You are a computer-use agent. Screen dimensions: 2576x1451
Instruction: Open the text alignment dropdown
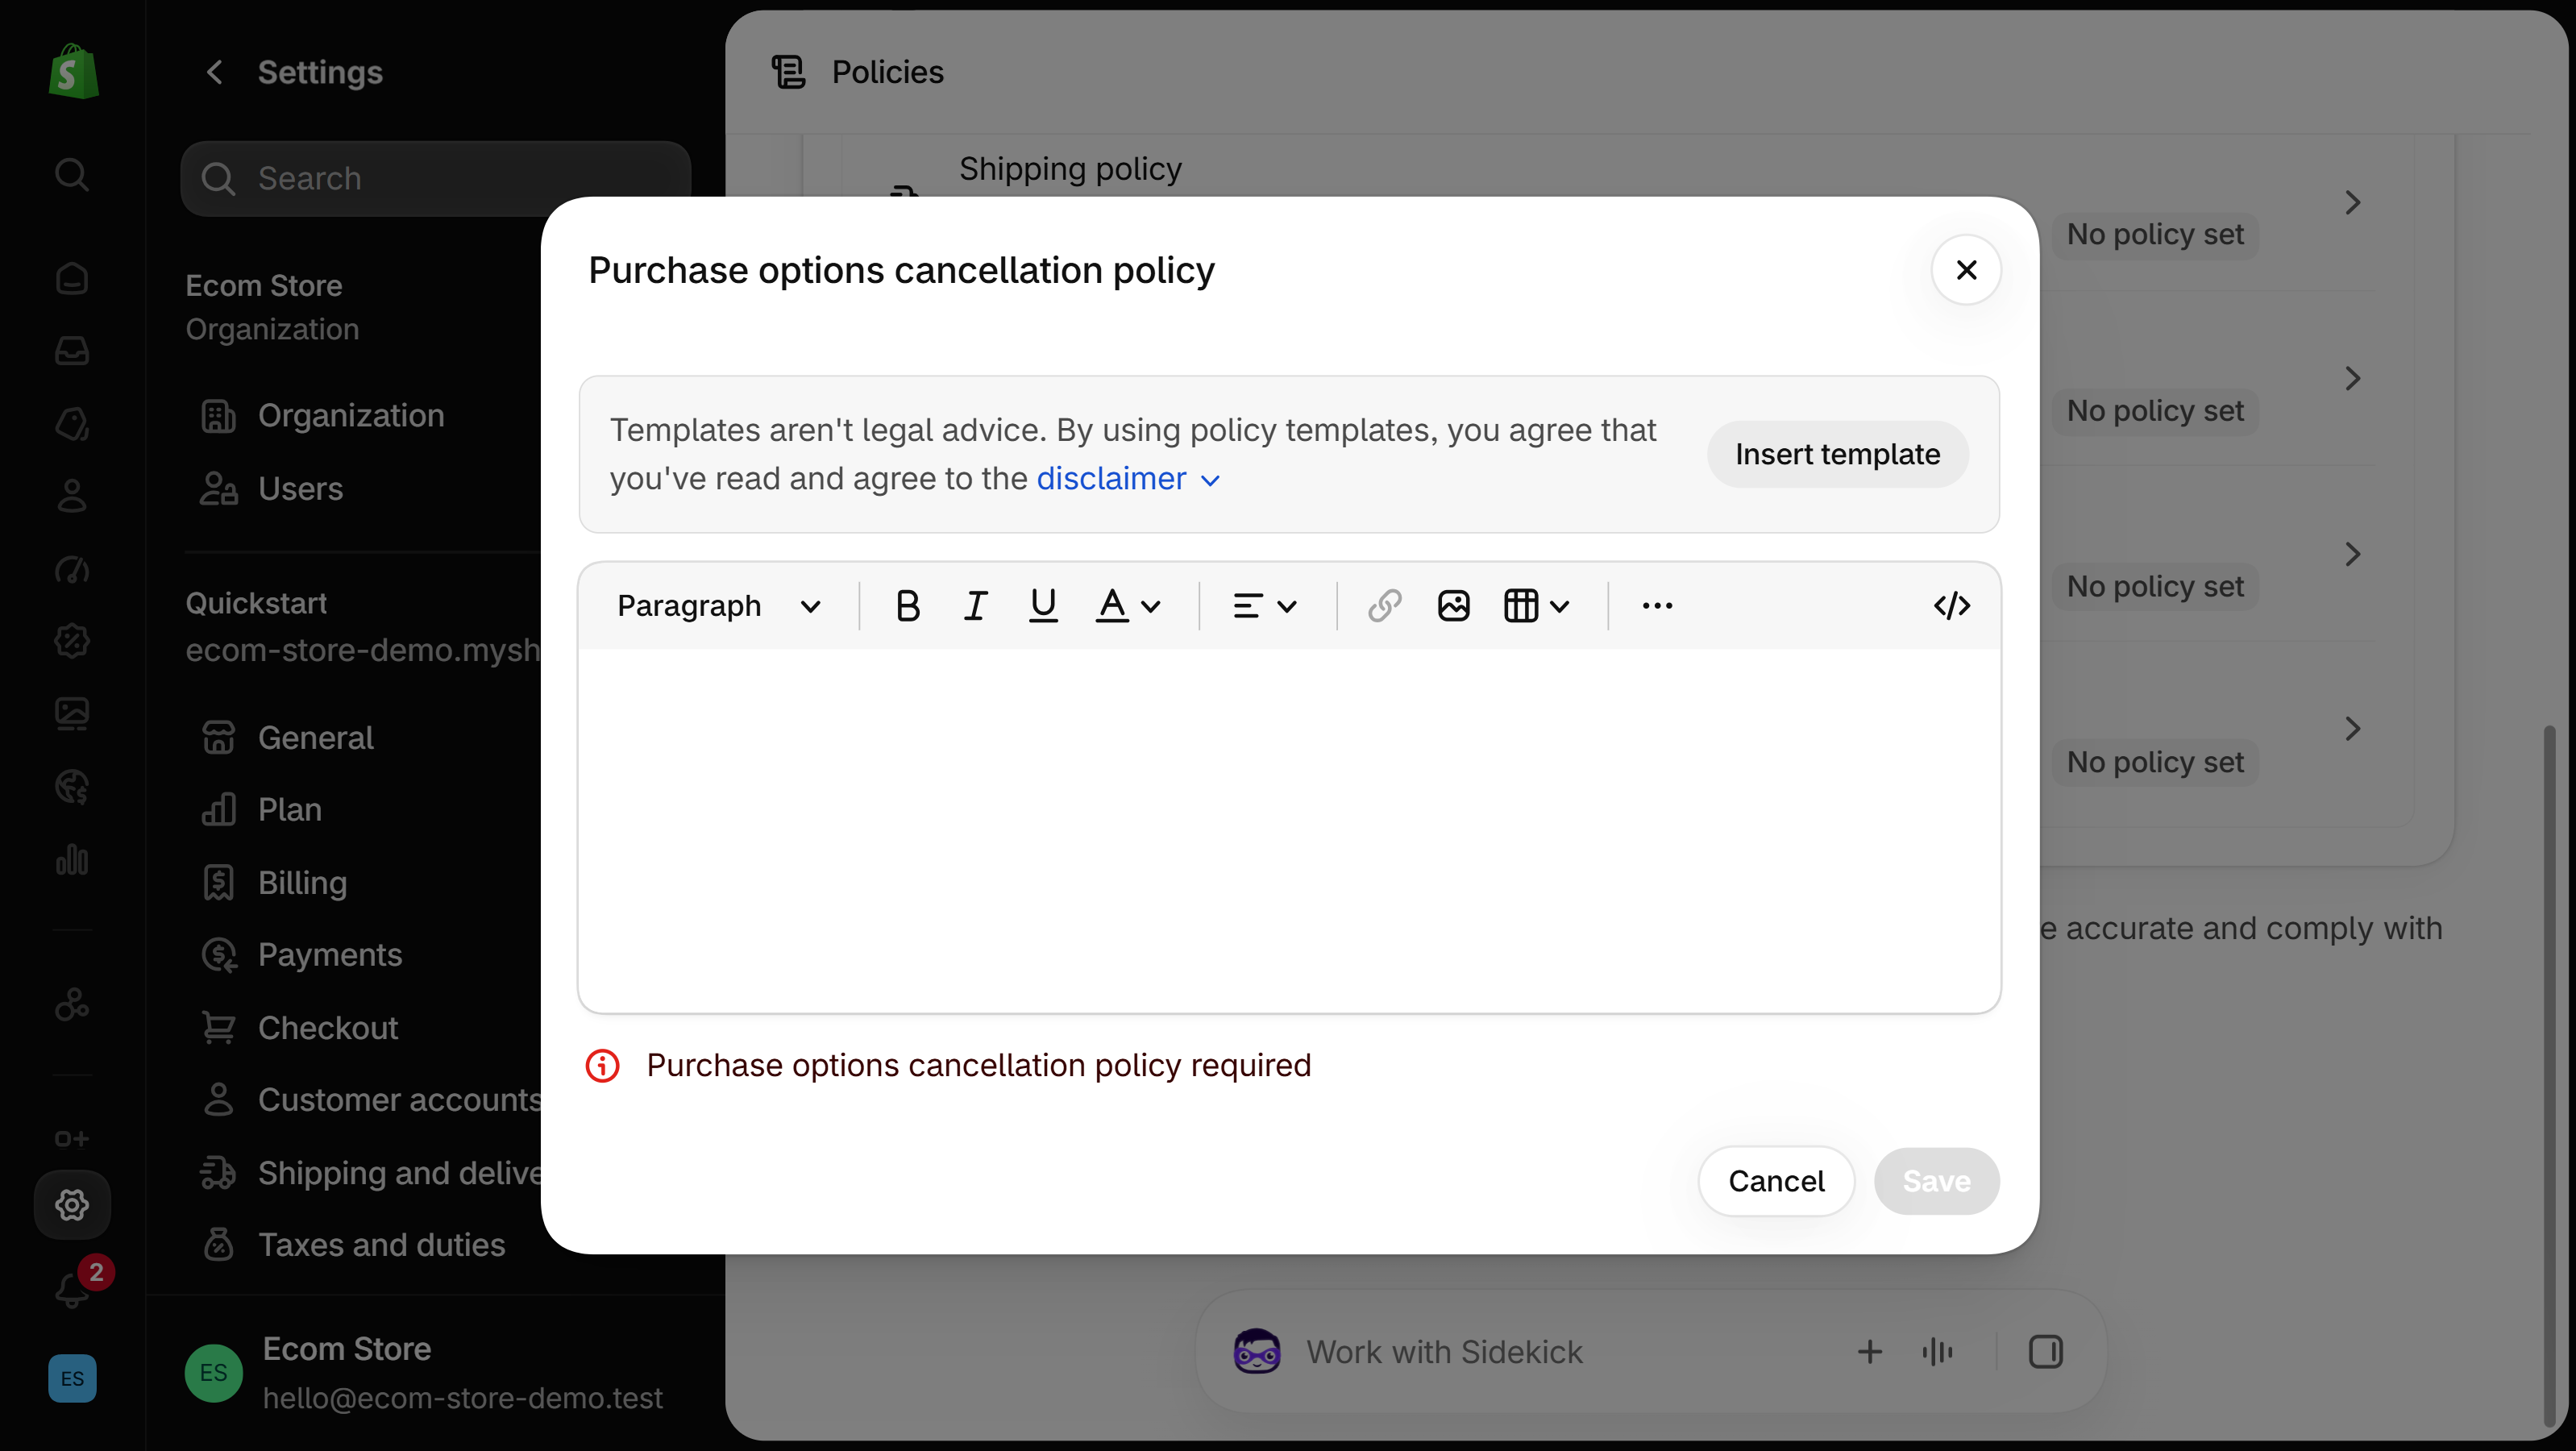click(1265, 605)
